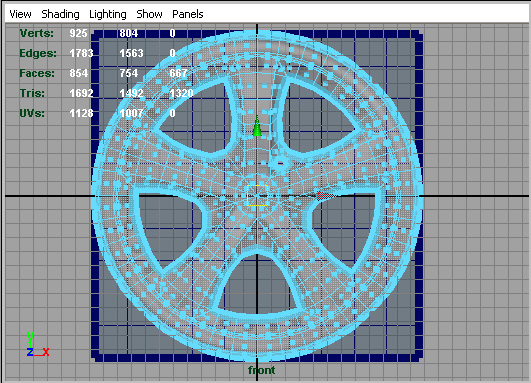This screenshot has height=383, width=531.
Task: Open the Shading menu
Action: point(60,14)
